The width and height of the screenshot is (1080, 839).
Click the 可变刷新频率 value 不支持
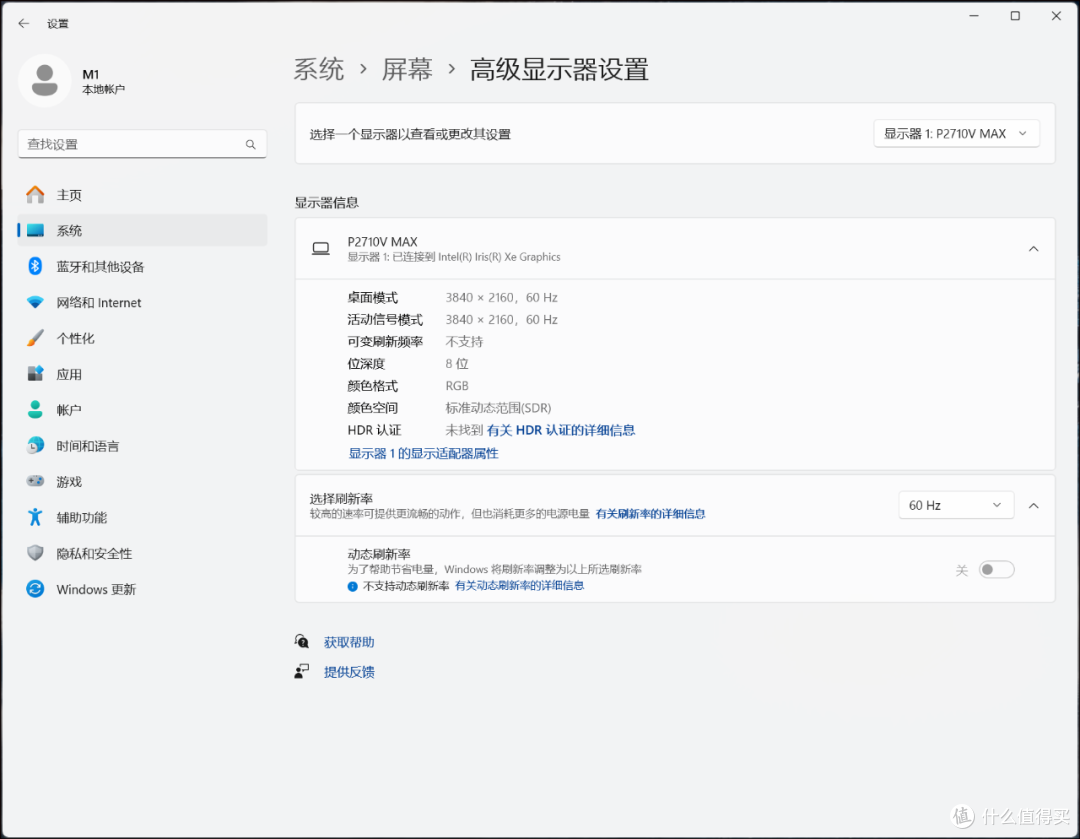pos(464,342)
